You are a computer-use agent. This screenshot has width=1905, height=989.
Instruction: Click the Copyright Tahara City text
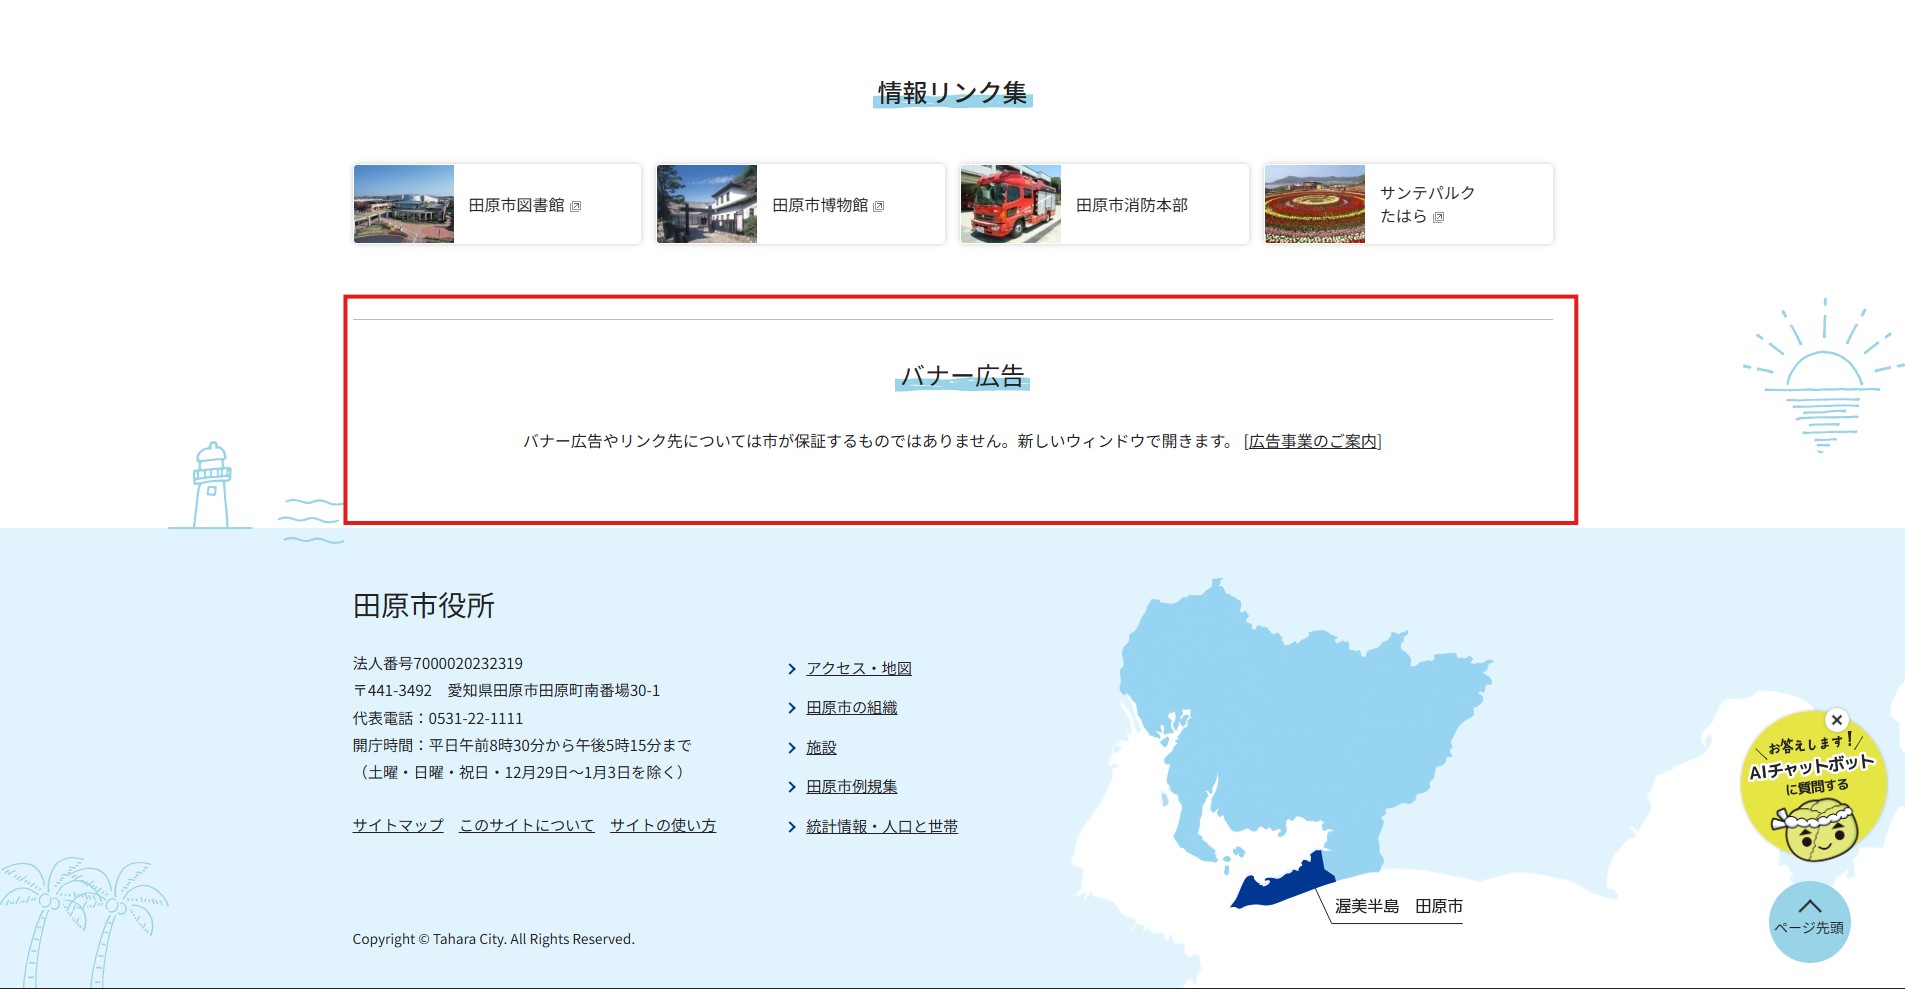494,939
